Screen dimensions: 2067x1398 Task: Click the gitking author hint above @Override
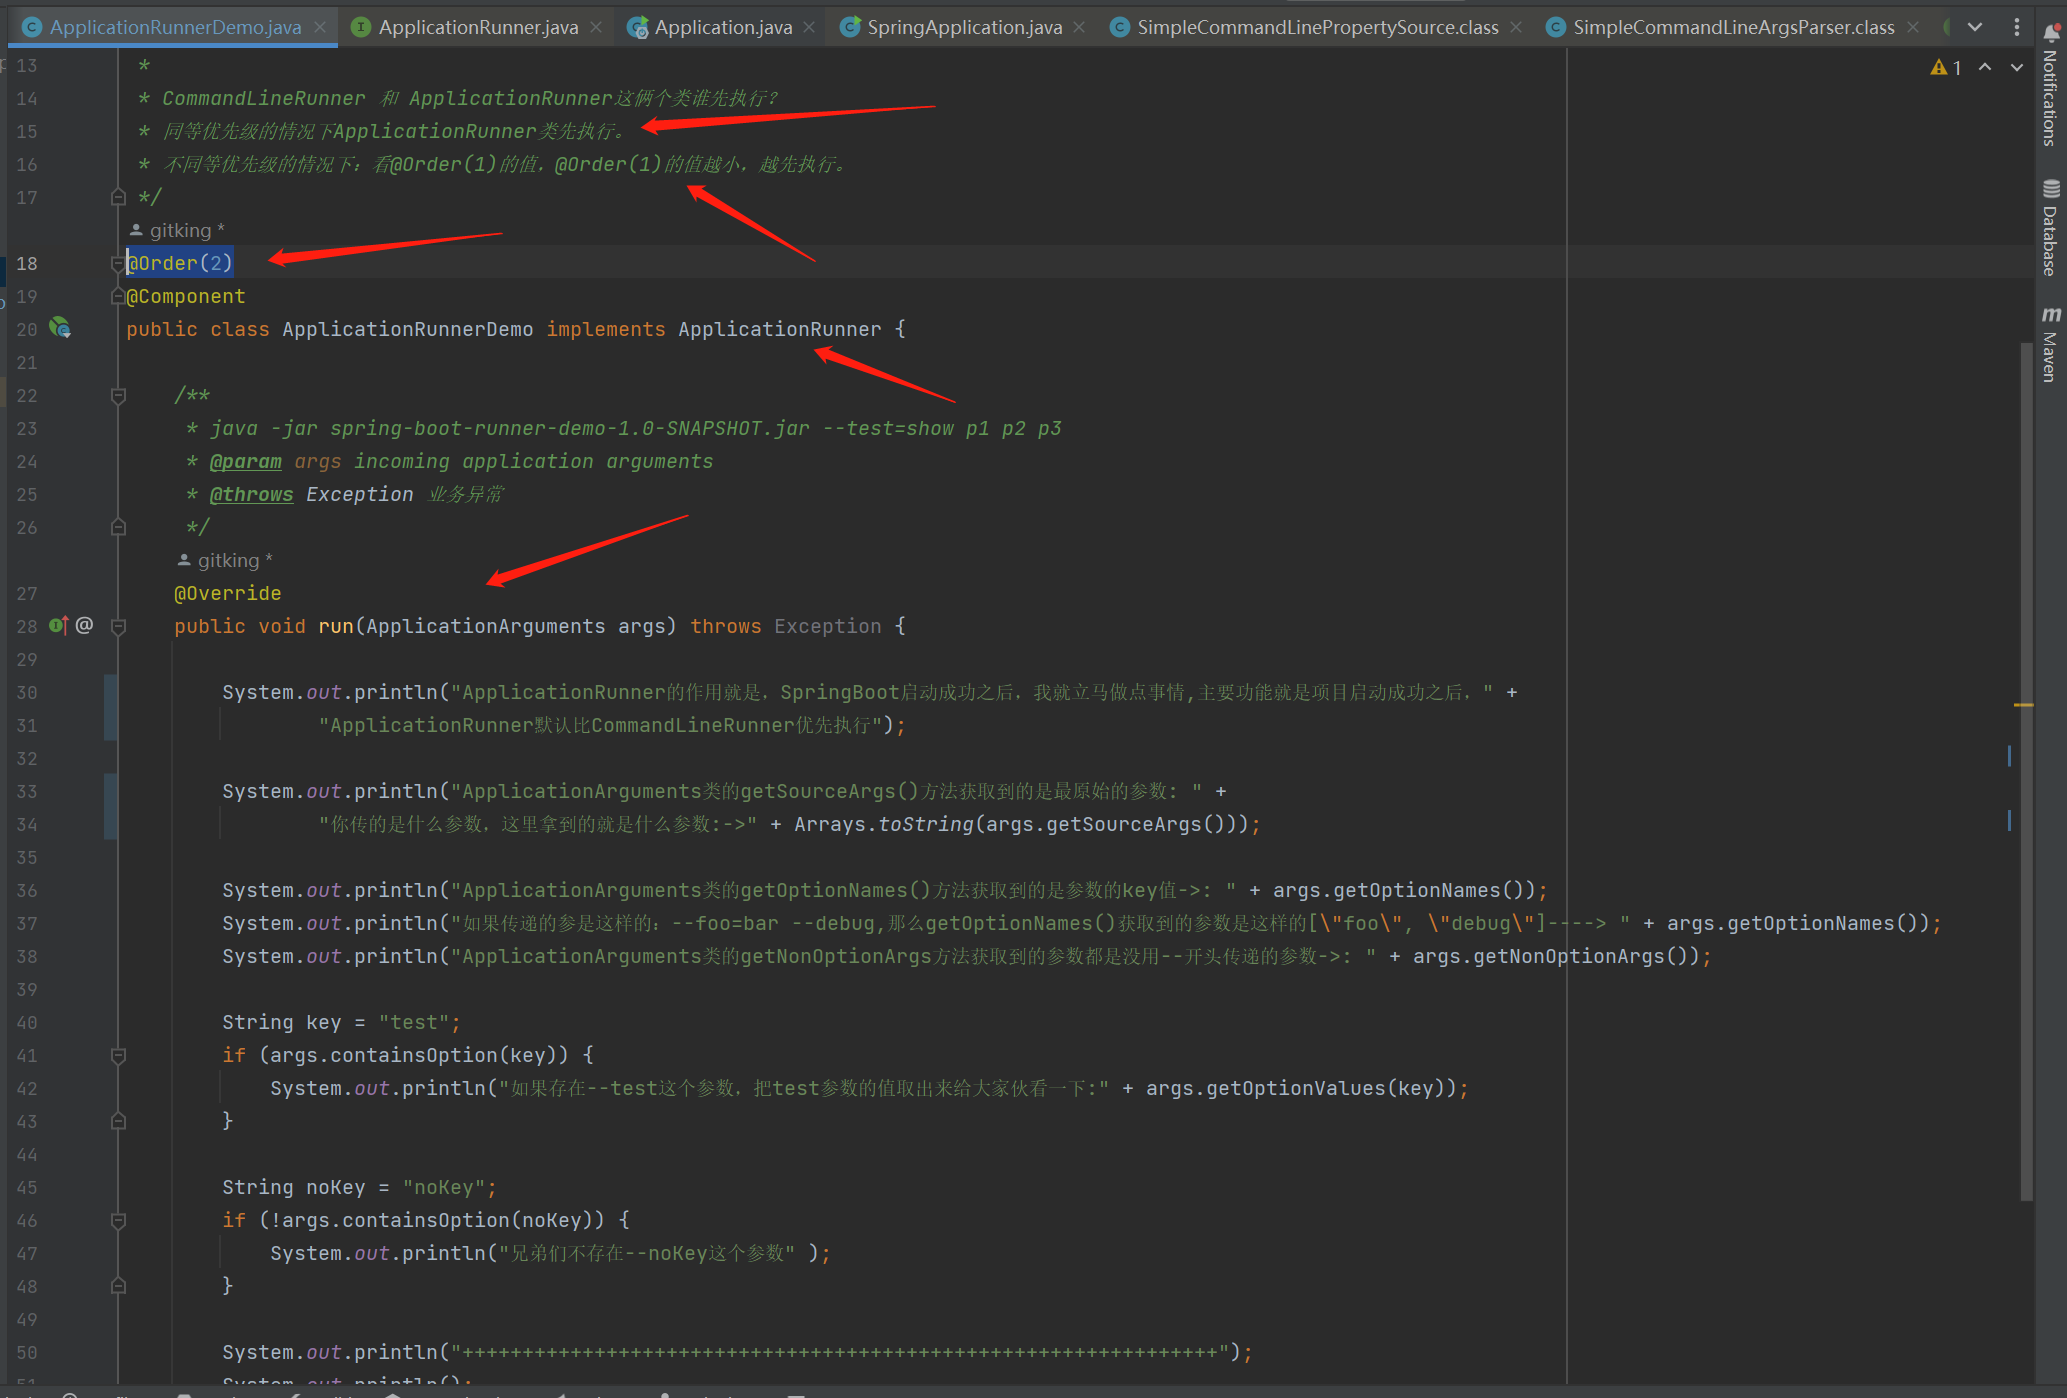click(x=226, y=560)
